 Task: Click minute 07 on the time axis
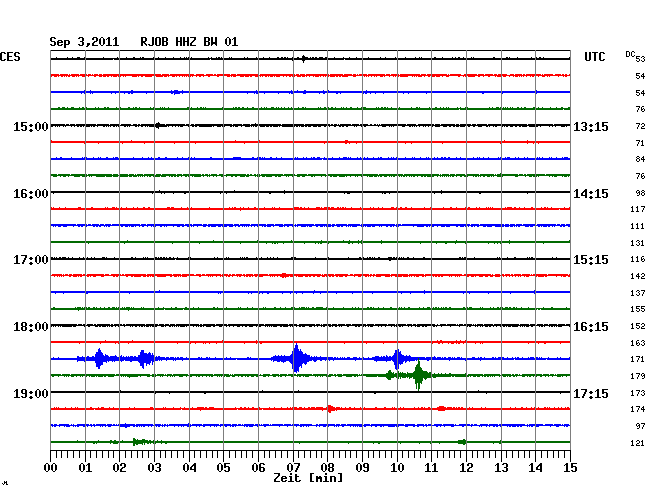293,468
